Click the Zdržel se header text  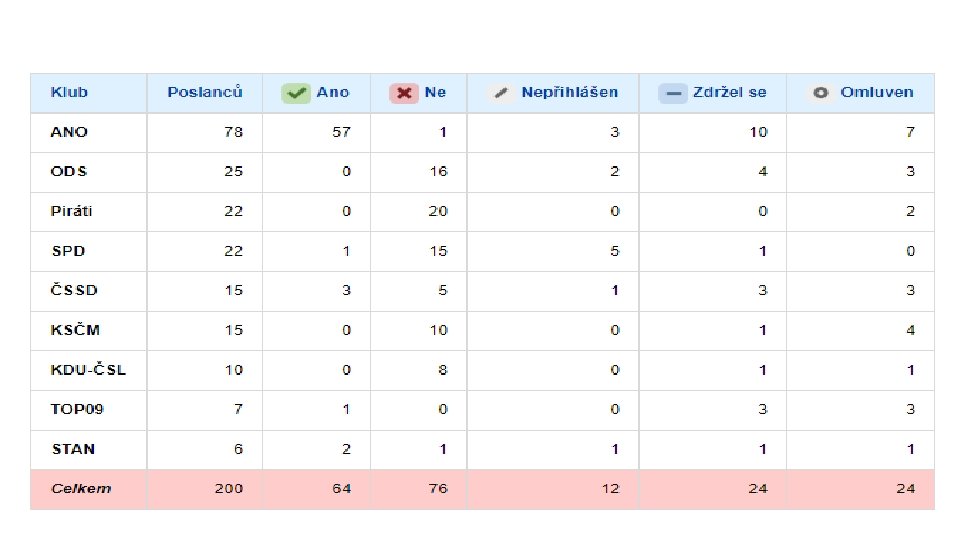click(729, 92)
